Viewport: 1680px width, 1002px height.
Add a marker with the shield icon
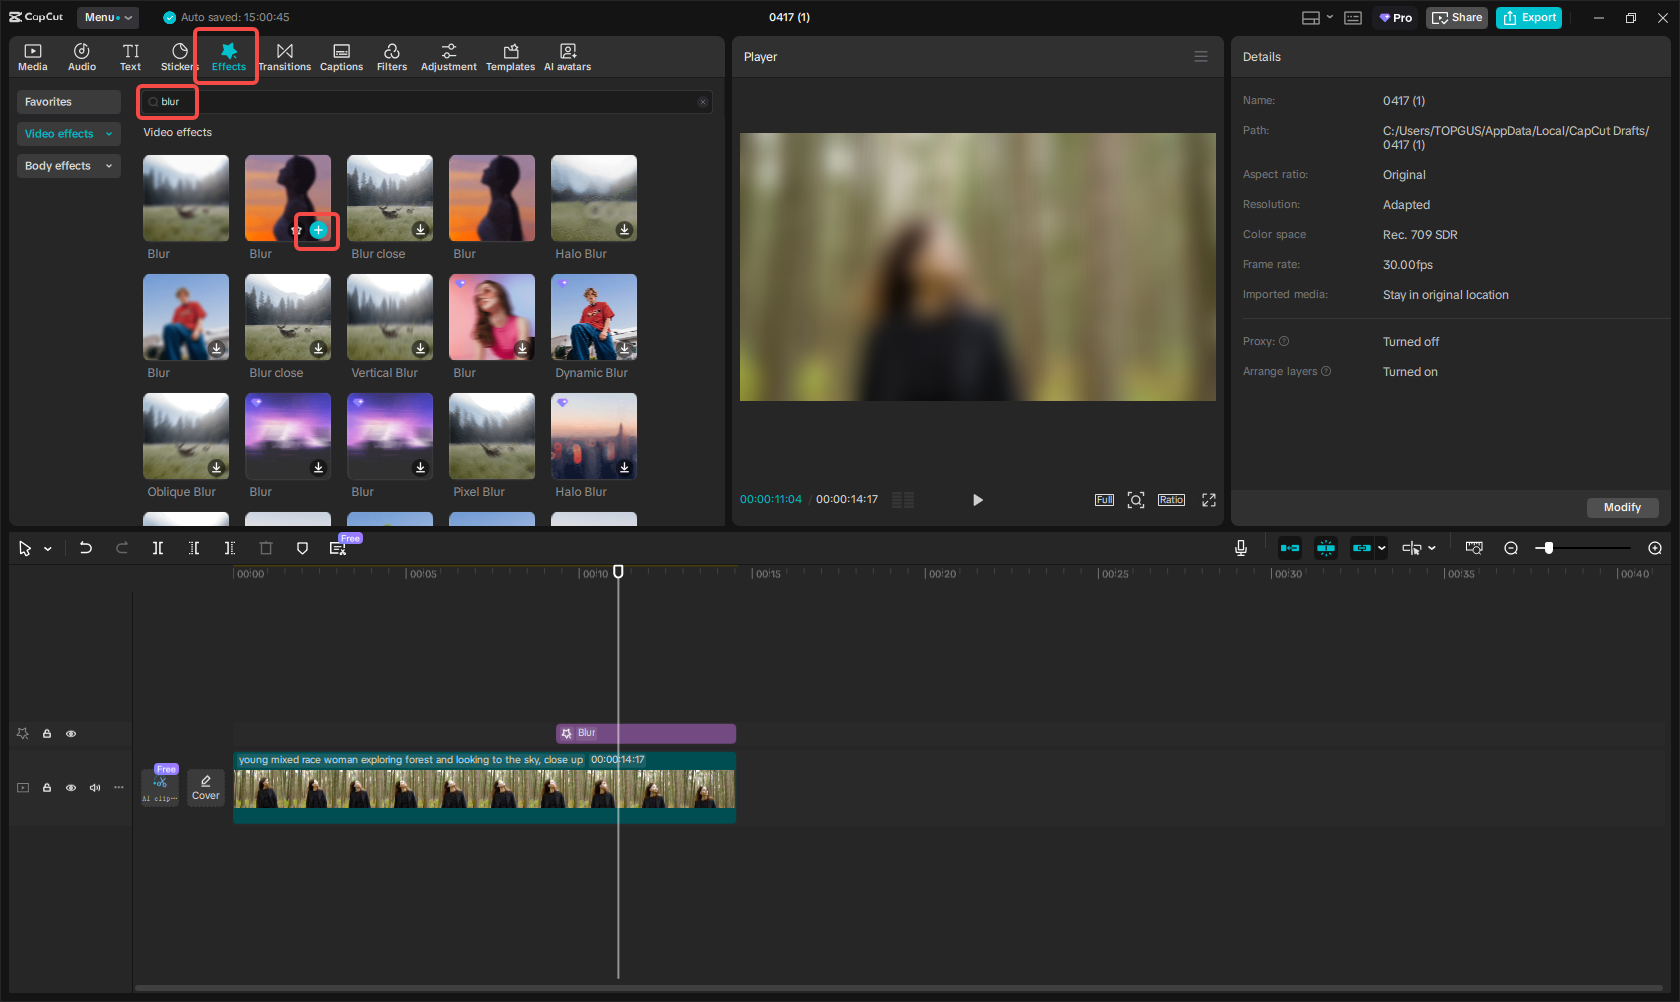(x=302, y=548)
